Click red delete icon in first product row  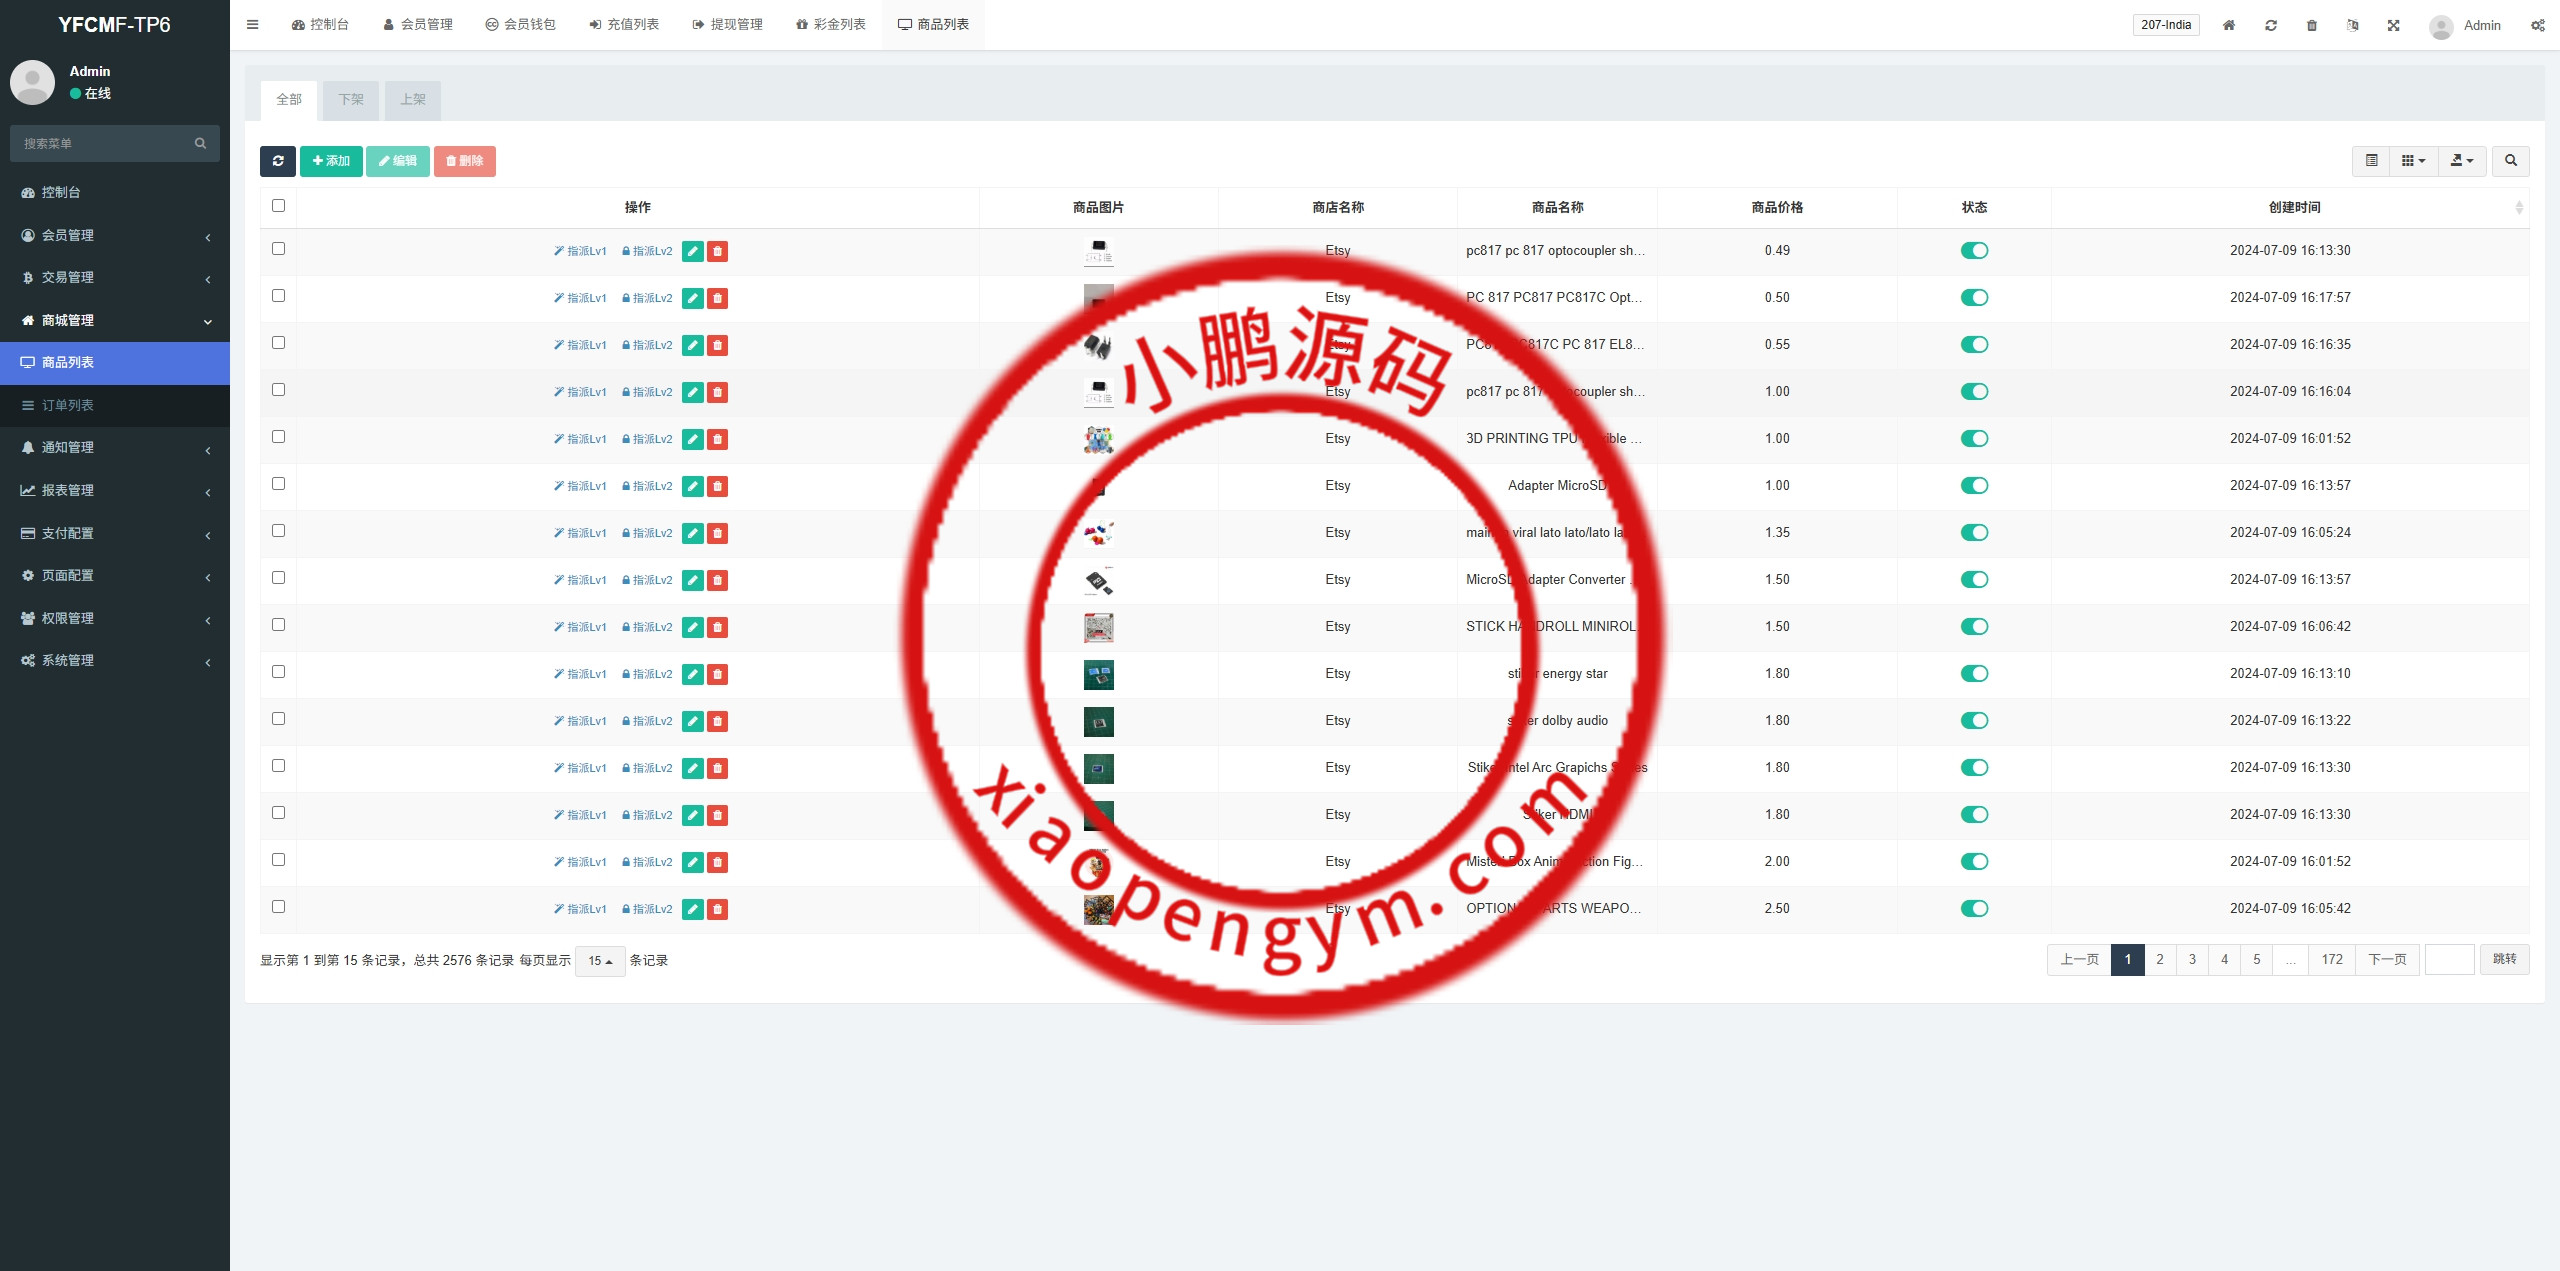pyautogui.click(x=717, y=251)
